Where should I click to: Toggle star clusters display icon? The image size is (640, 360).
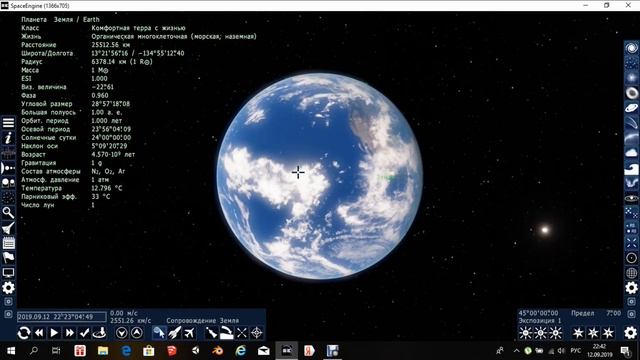pyautogui.click(x=631, y=63)
